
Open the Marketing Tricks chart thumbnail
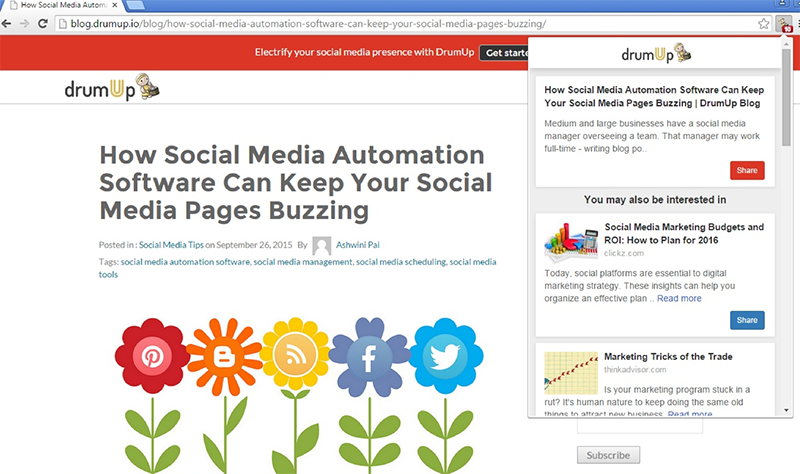[571, 373]
